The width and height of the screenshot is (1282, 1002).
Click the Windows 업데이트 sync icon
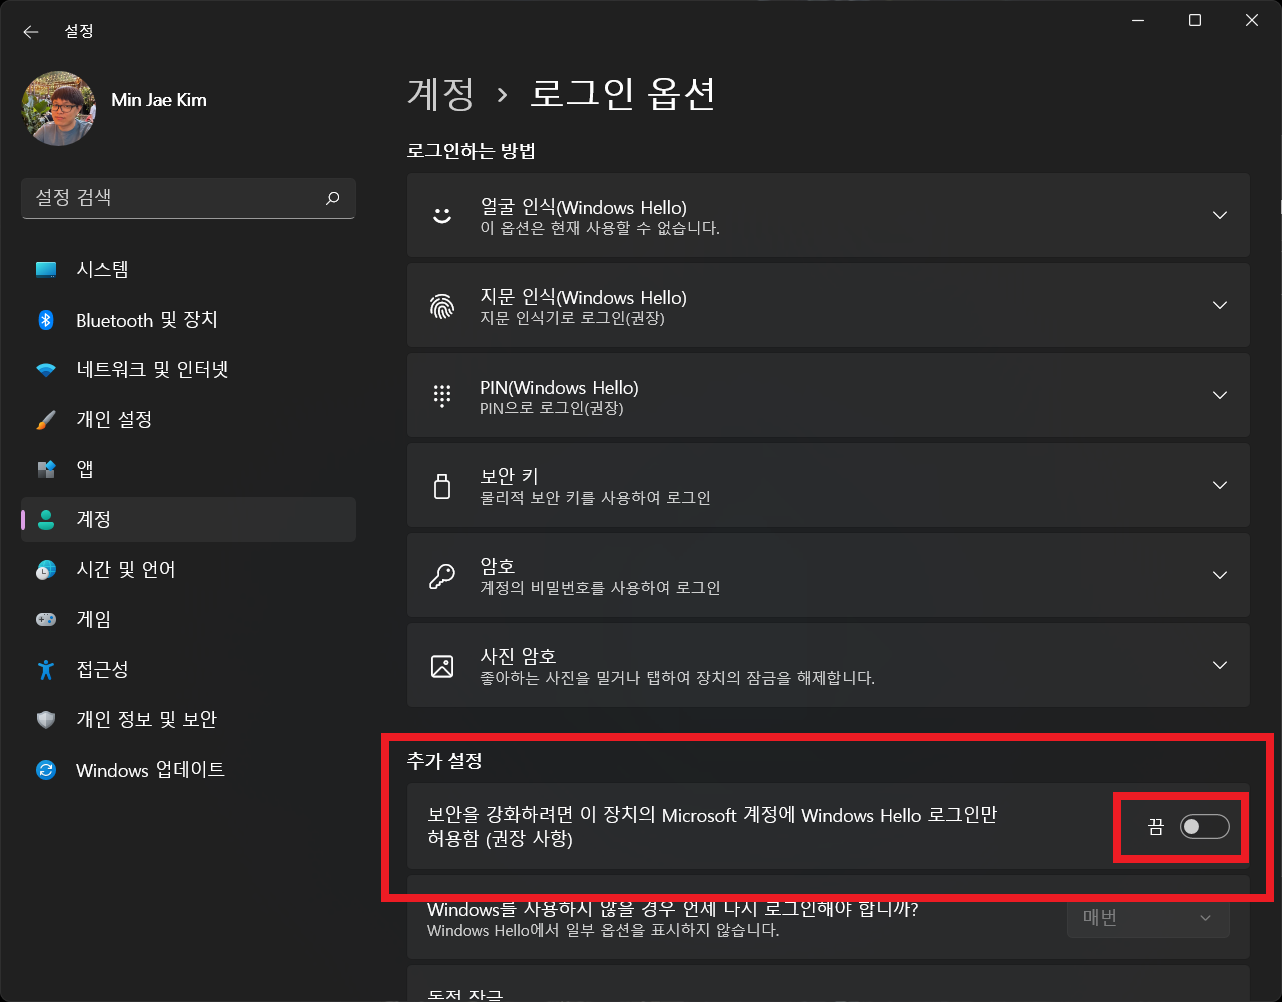46,770
